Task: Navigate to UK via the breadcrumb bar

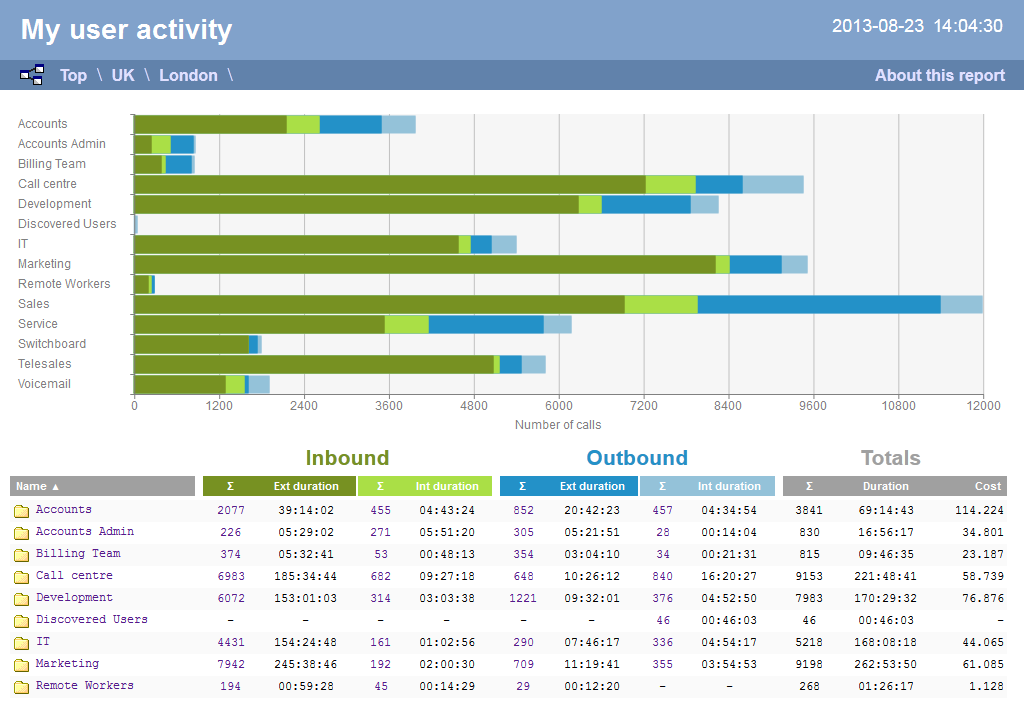Action: (122, 74)
